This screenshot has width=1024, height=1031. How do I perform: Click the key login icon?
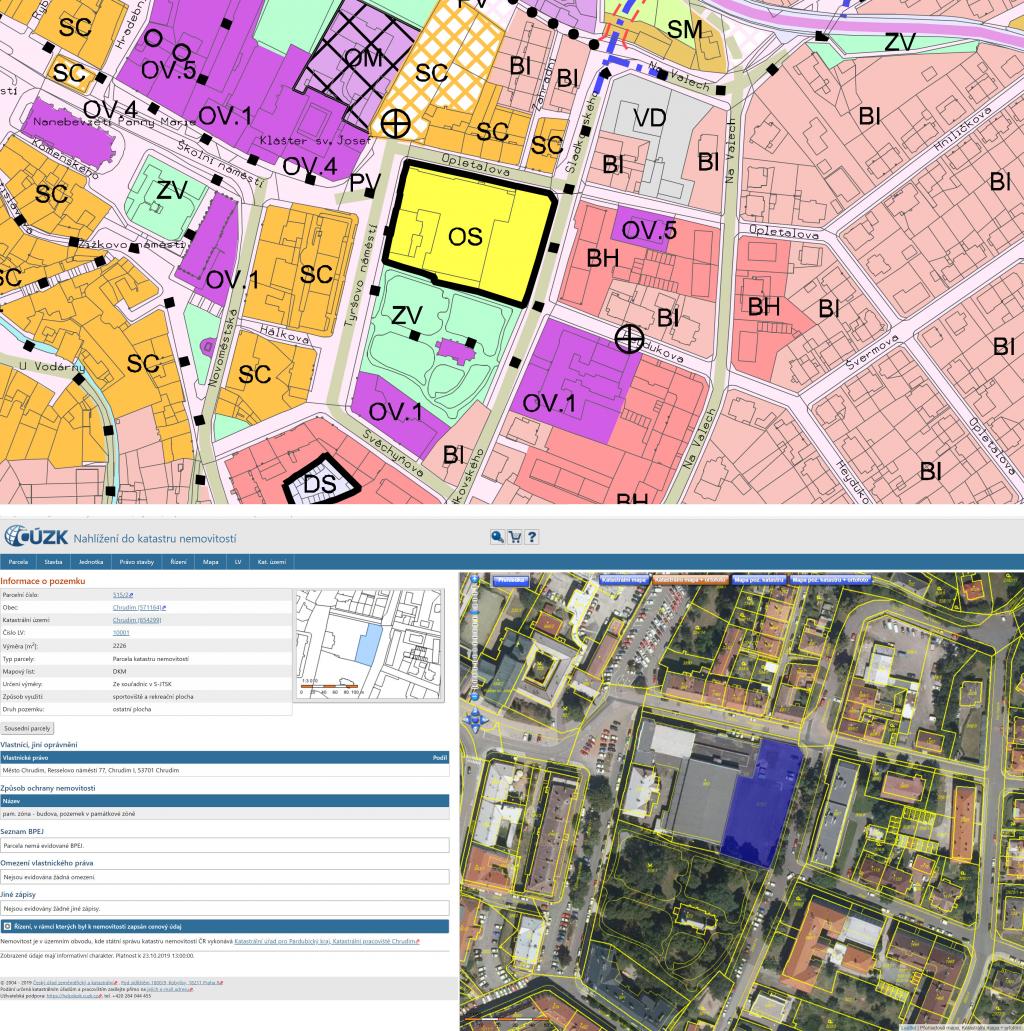[497, 537]
